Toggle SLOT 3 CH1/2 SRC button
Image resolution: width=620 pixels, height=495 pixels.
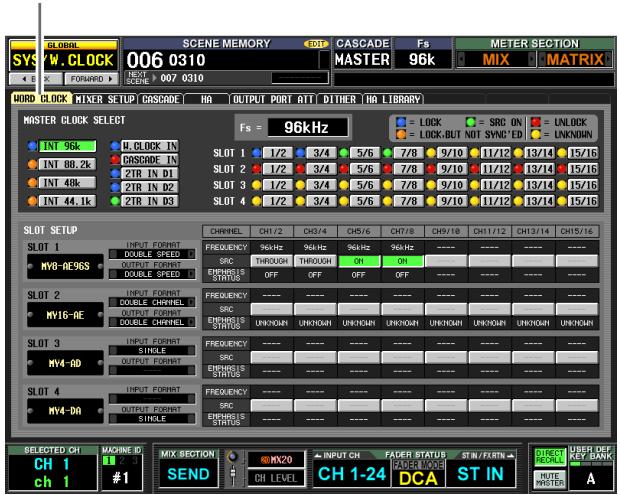click(x=272, y=357)
